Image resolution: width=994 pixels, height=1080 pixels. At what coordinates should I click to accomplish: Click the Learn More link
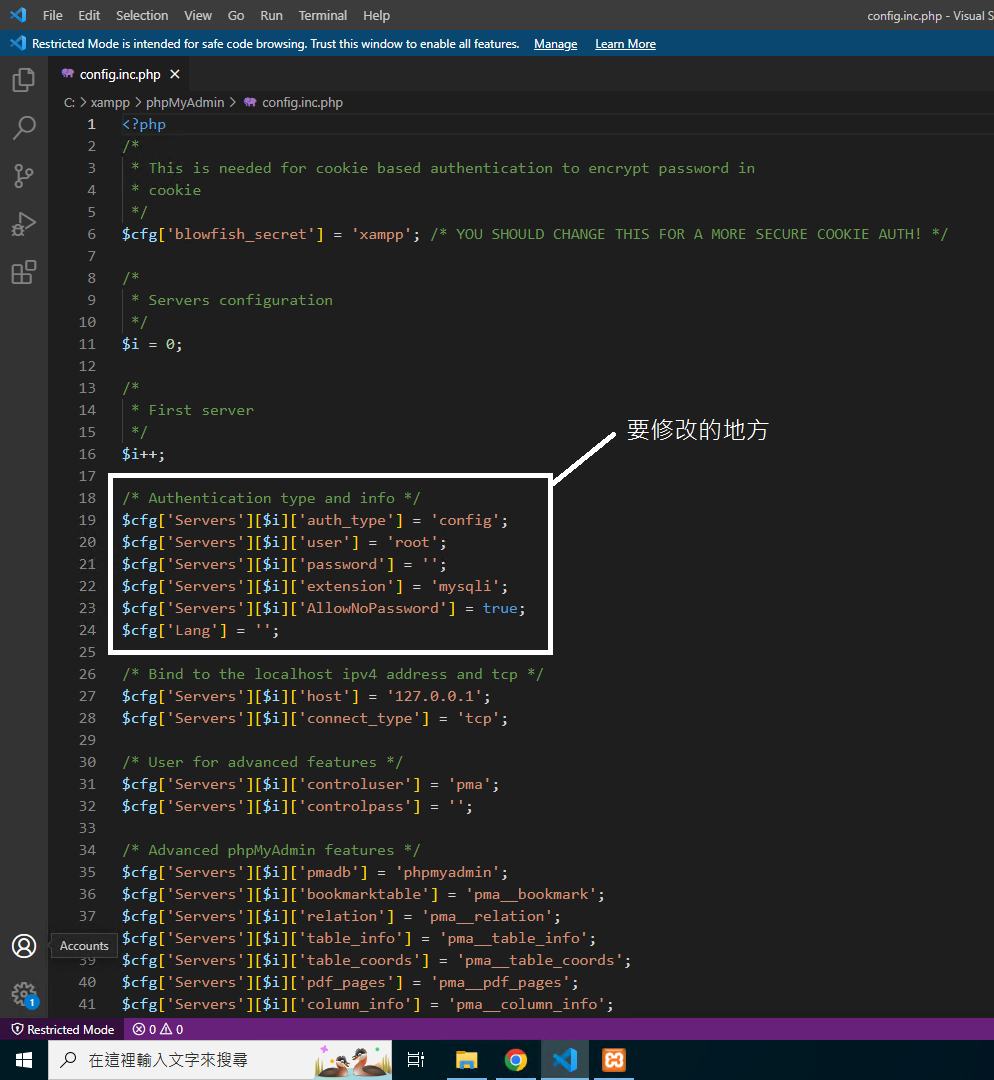(x=625, y=44)
